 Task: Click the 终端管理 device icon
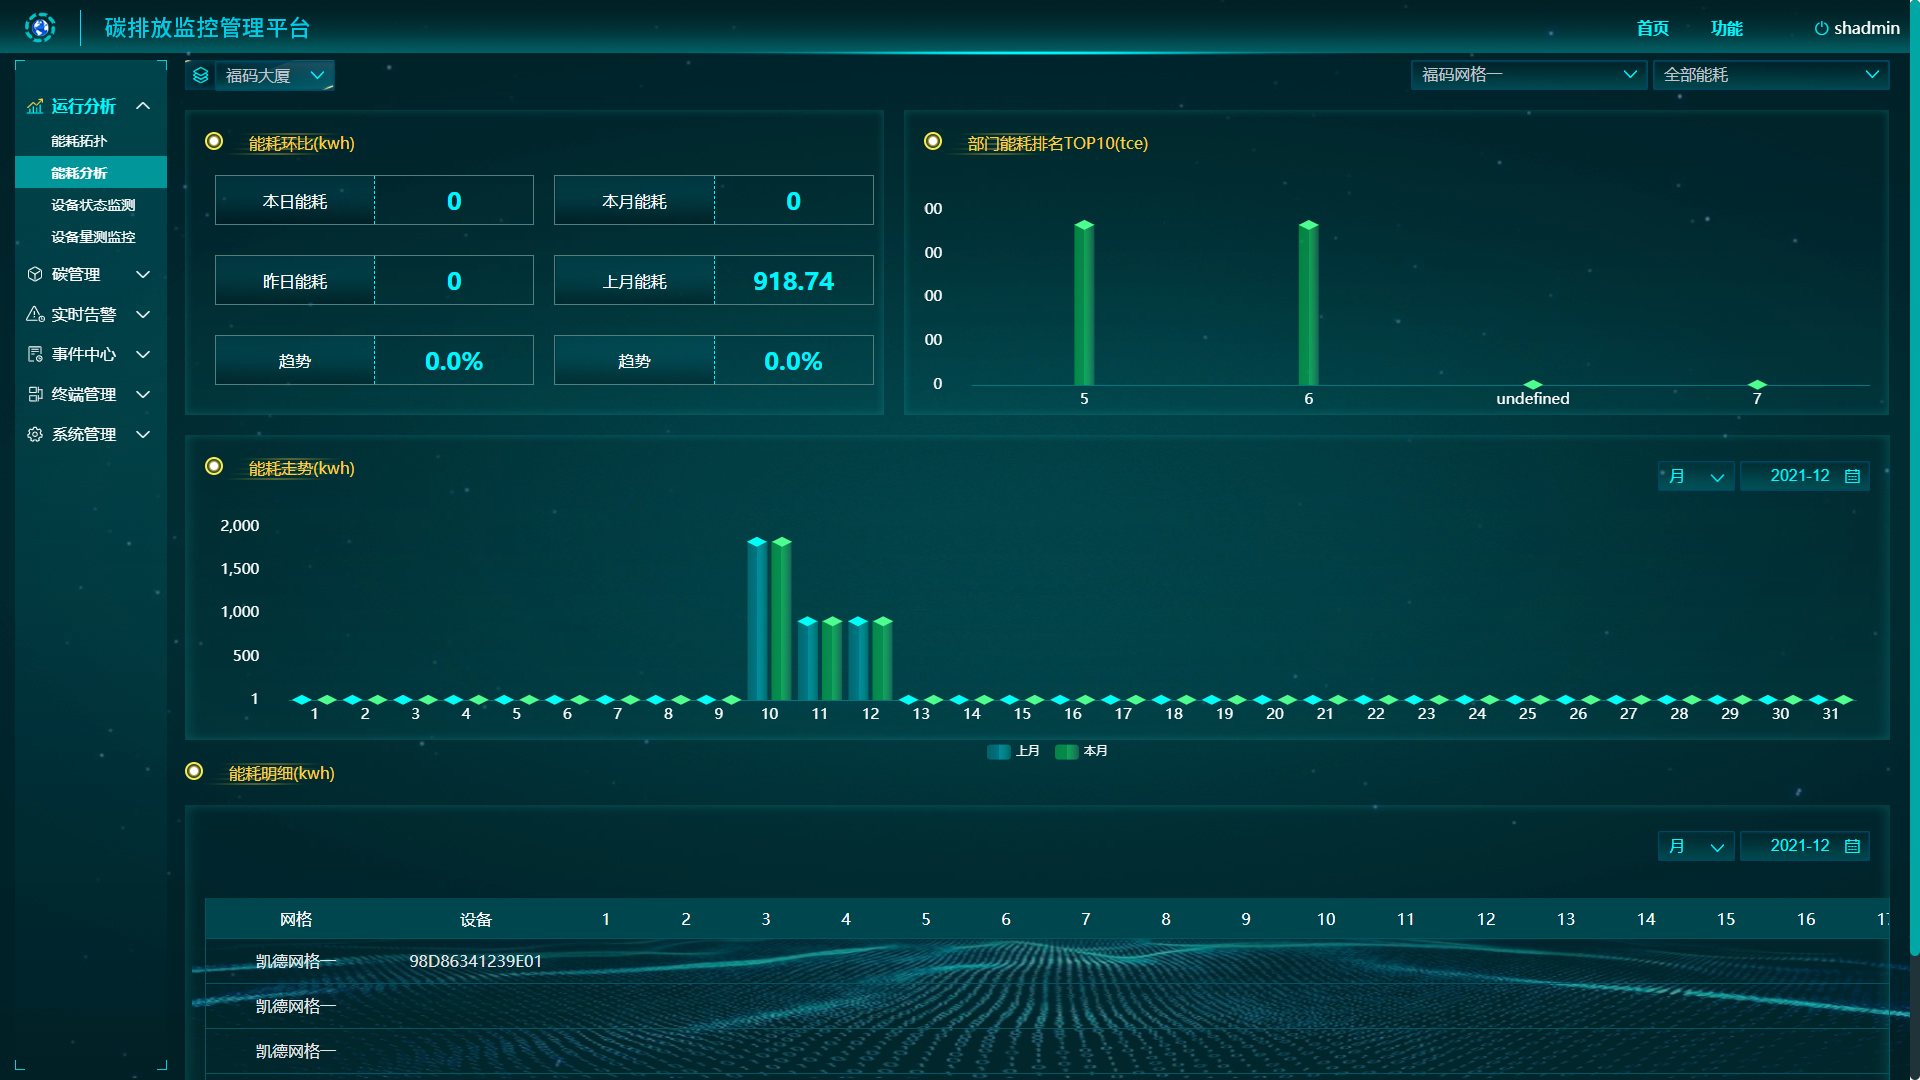coord(35,394)
